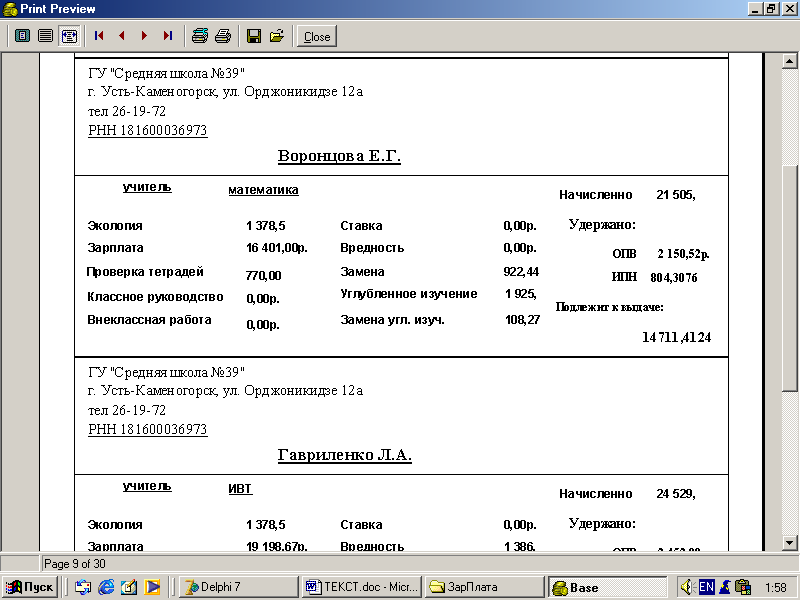Click the wizard-hat system tray icon

(724, 587)
